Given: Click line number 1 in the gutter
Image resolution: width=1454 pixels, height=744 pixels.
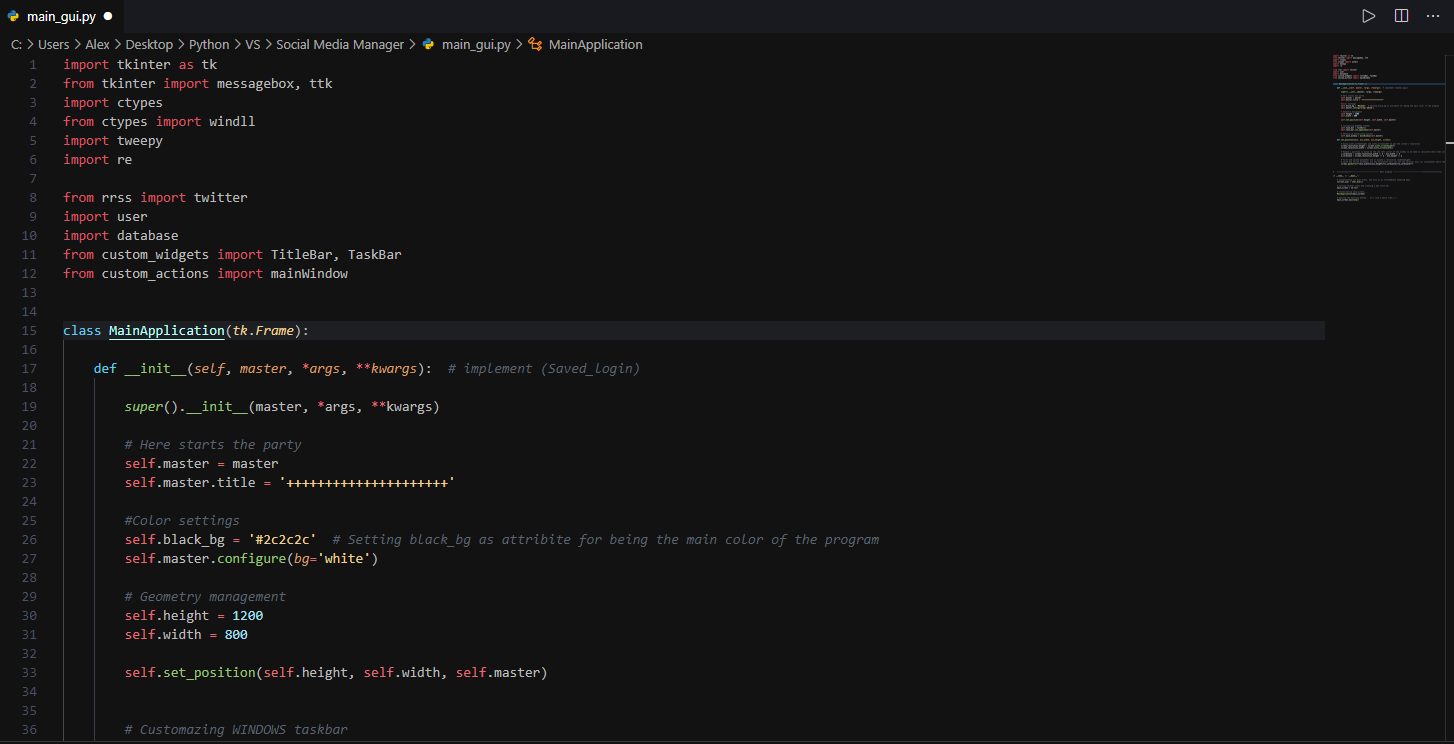Looking at the screenshot, I should [33, 65].
